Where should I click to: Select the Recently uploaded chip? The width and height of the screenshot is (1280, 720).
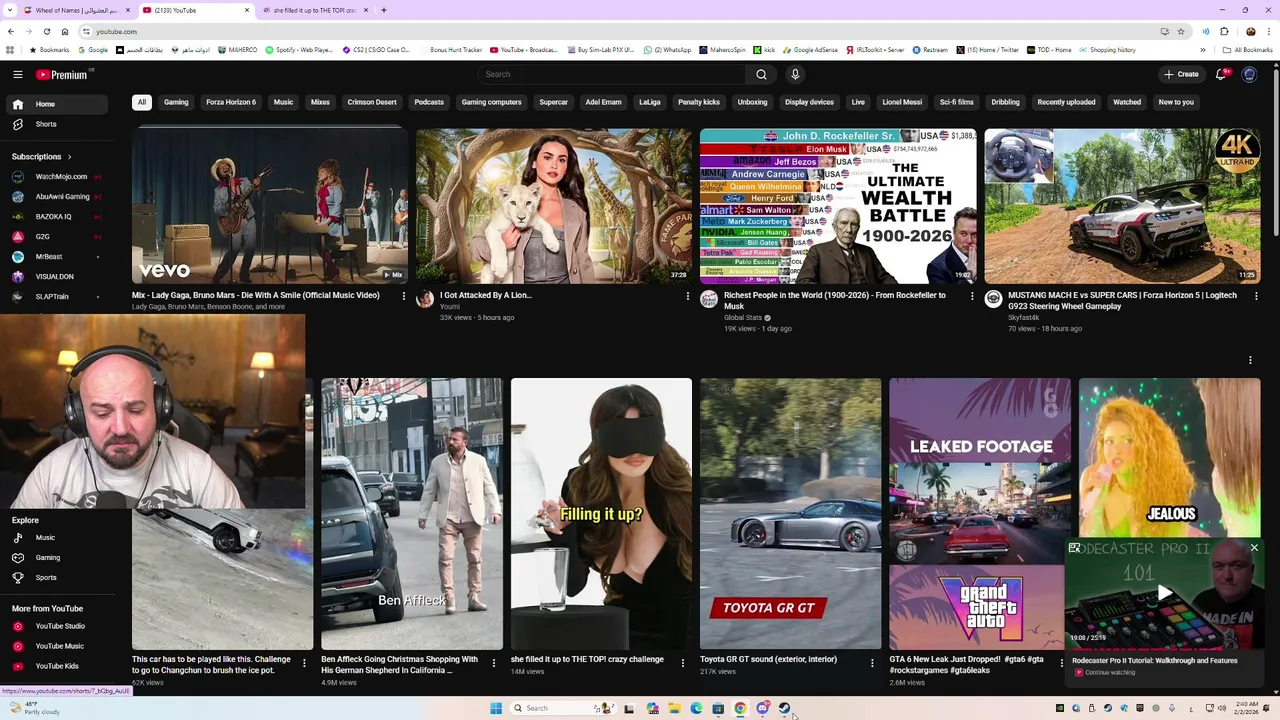click(1066, 102)
